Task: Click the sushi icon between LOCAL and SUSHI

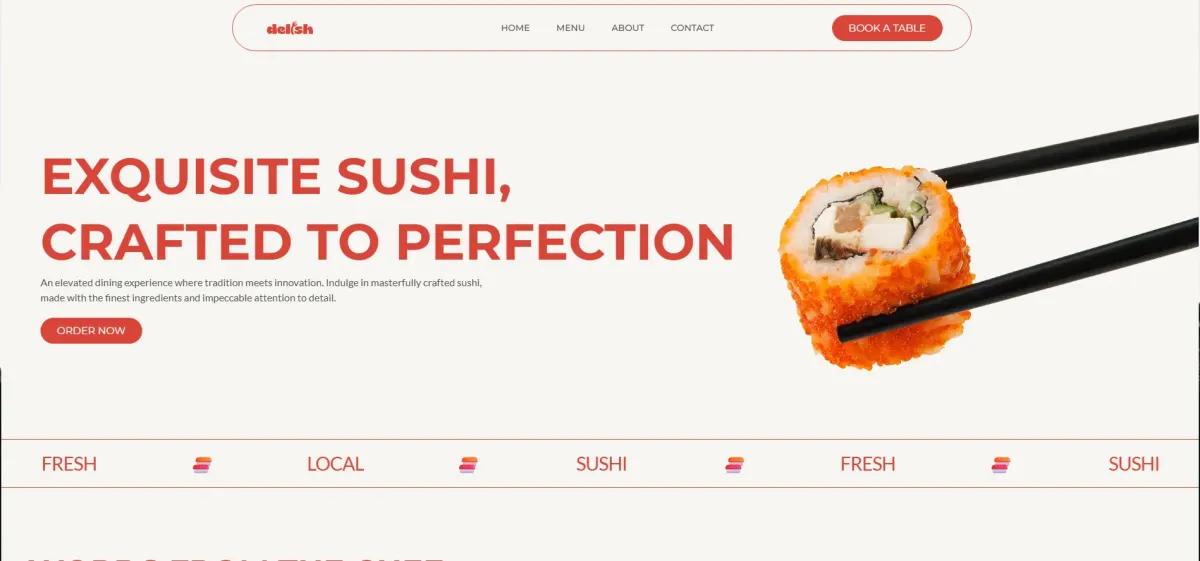Action: pyautogui.click(x=468, y=464)
